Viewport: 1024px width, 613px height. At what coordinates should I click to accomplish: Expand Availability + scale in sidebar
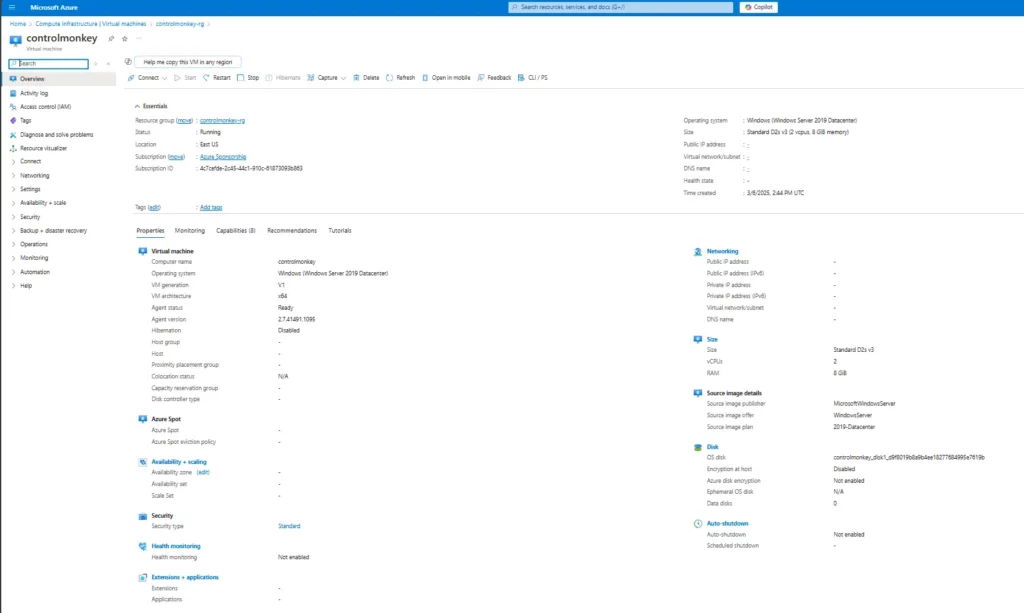[x=13, y=203]
